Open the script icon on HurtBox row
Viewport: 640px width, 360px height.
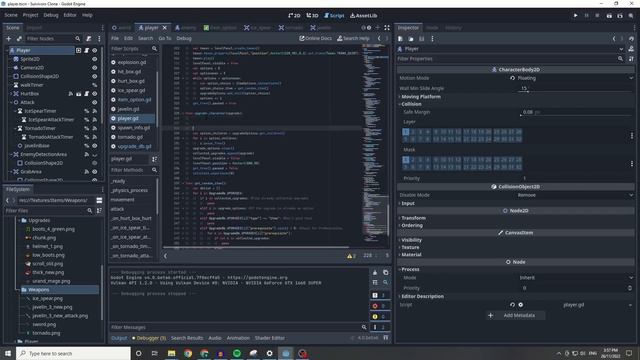pyautogui.click(x=87, y=93)
